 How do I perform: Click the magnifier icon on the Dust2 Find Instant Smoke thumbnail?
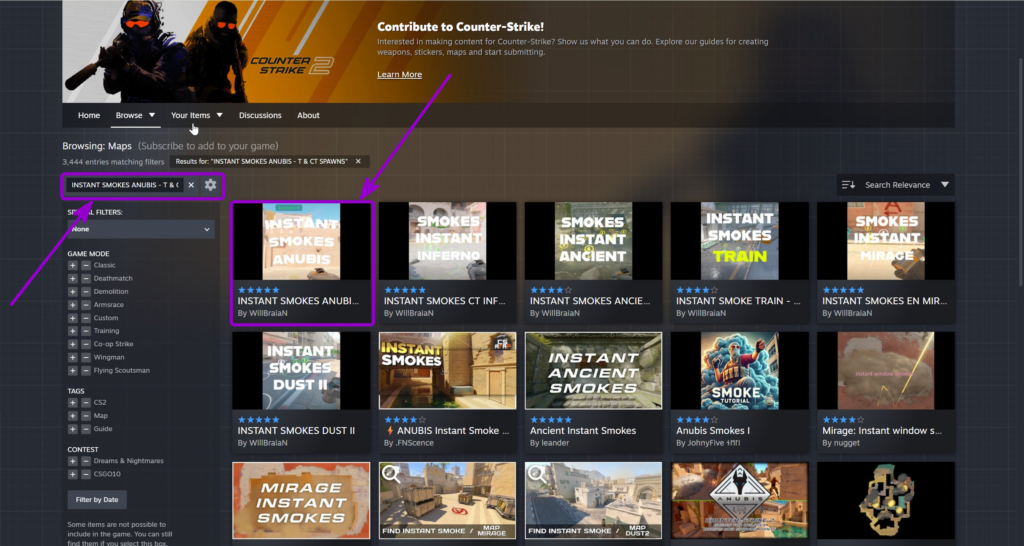tap(537, 475)
